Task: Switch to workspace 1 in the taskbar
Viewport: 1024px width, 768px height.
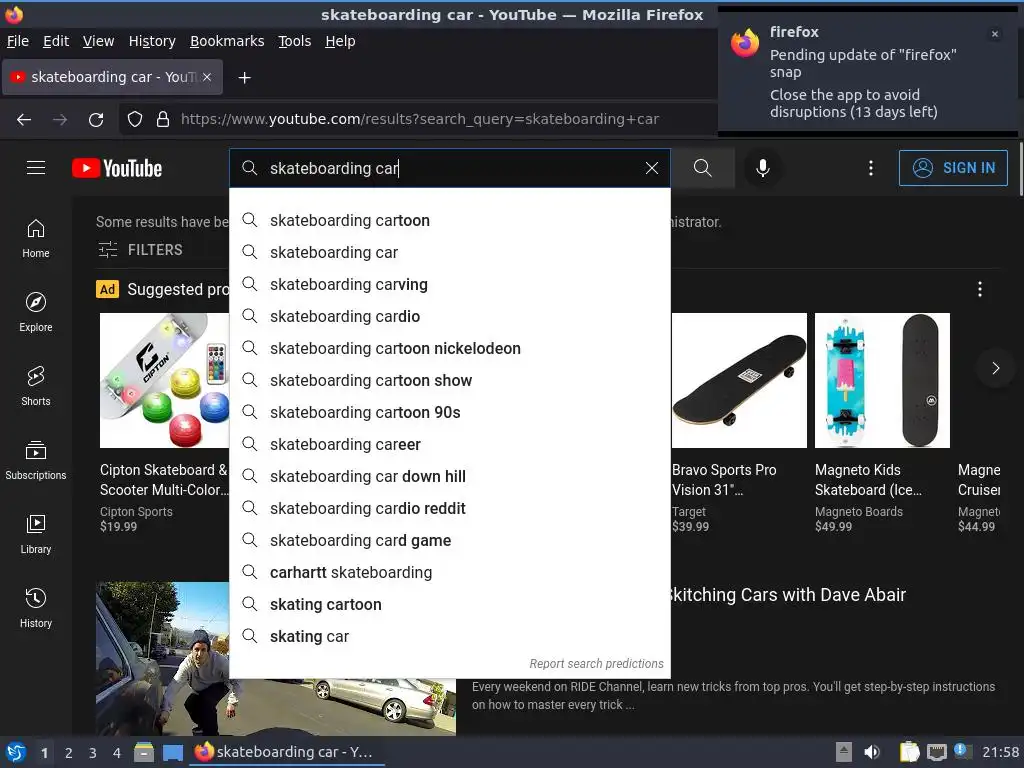Action: coord(44,753)
